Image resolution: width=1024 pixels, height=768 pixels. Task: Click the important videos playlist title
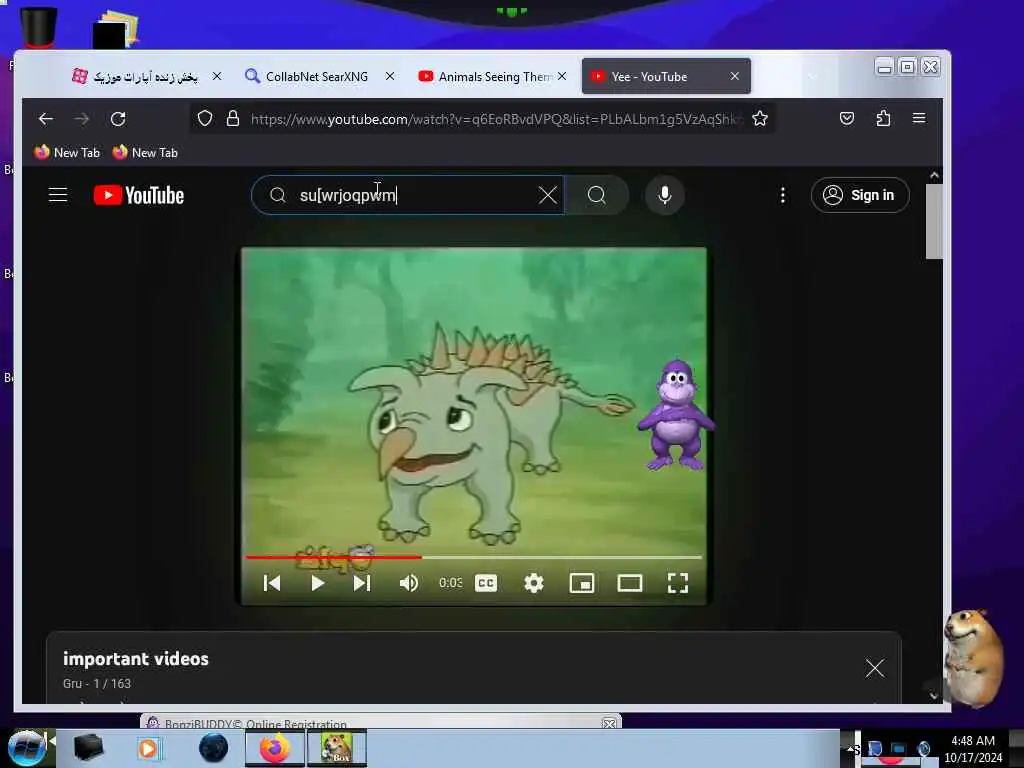coord(136,659)
